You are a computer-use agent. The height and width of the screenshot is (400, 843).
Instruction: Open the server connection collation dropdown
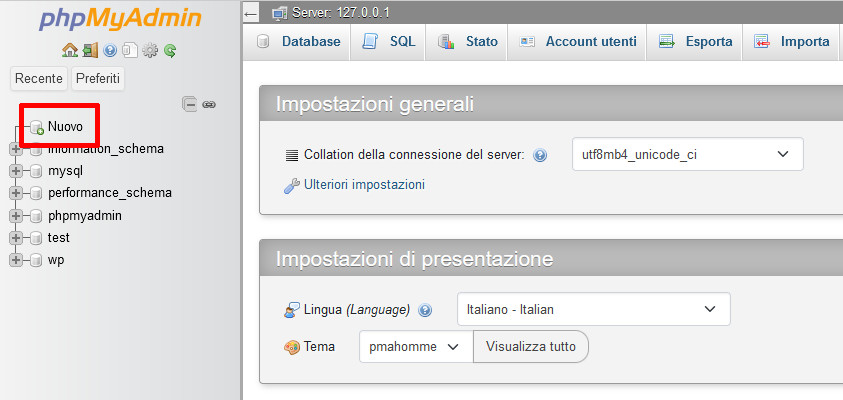tap(688, 154)
